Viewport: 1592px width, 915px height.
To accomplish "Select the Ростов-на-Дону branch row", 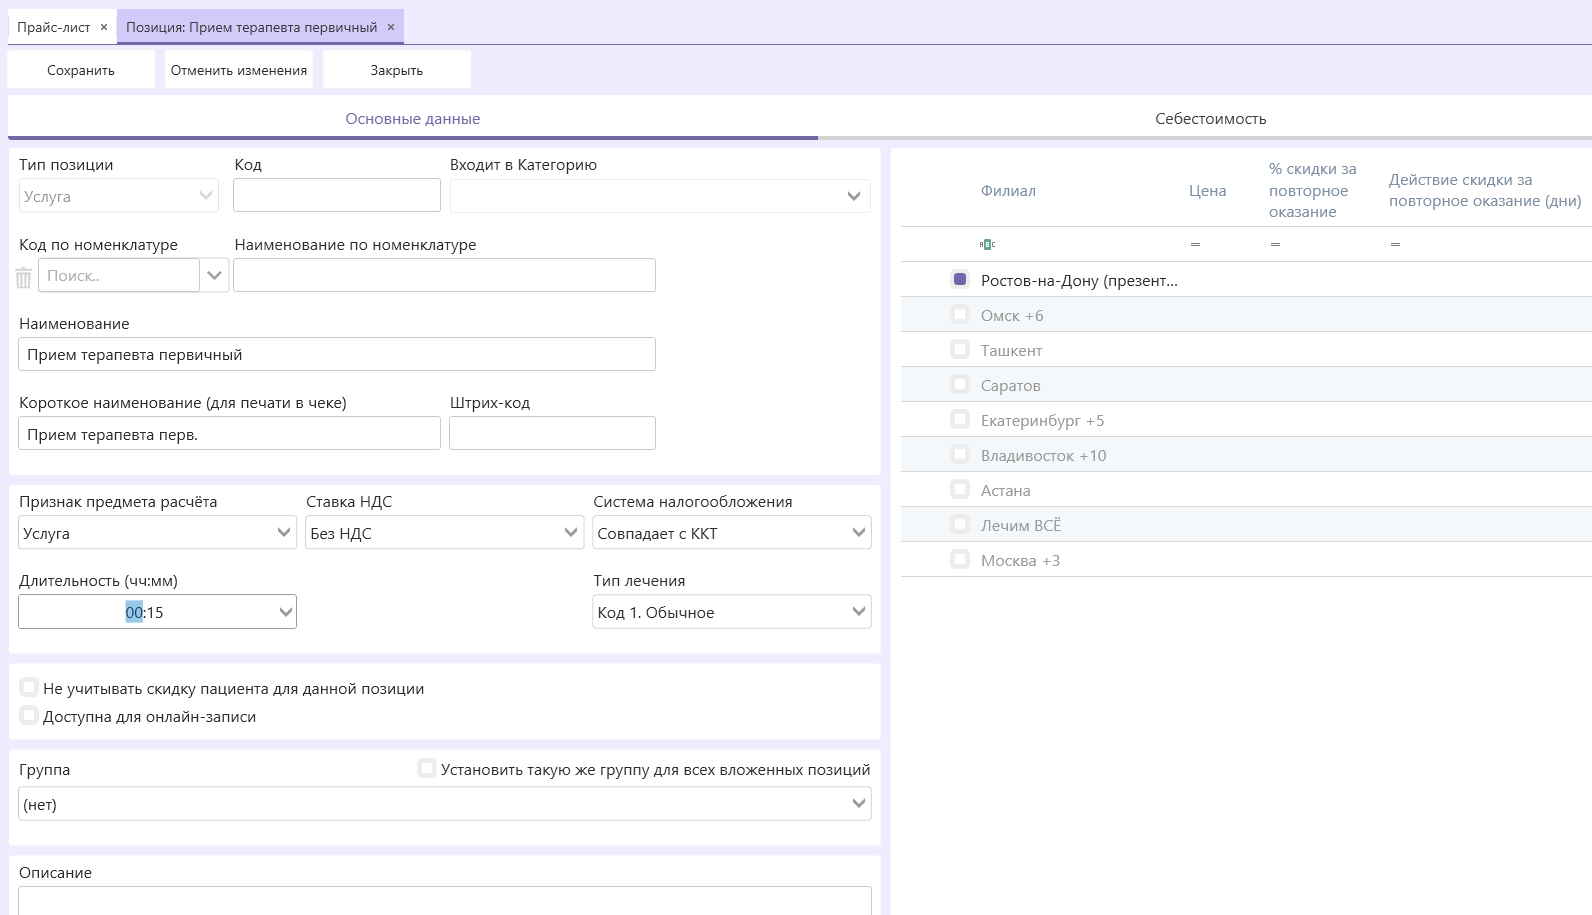I will (1246, 280).
